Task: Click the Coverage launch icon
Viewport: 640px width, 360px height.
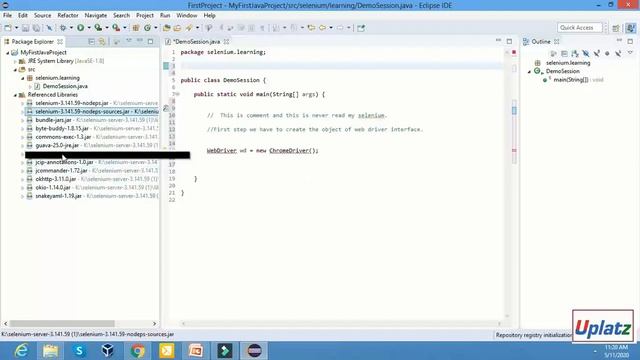Action: coord(98,28)
